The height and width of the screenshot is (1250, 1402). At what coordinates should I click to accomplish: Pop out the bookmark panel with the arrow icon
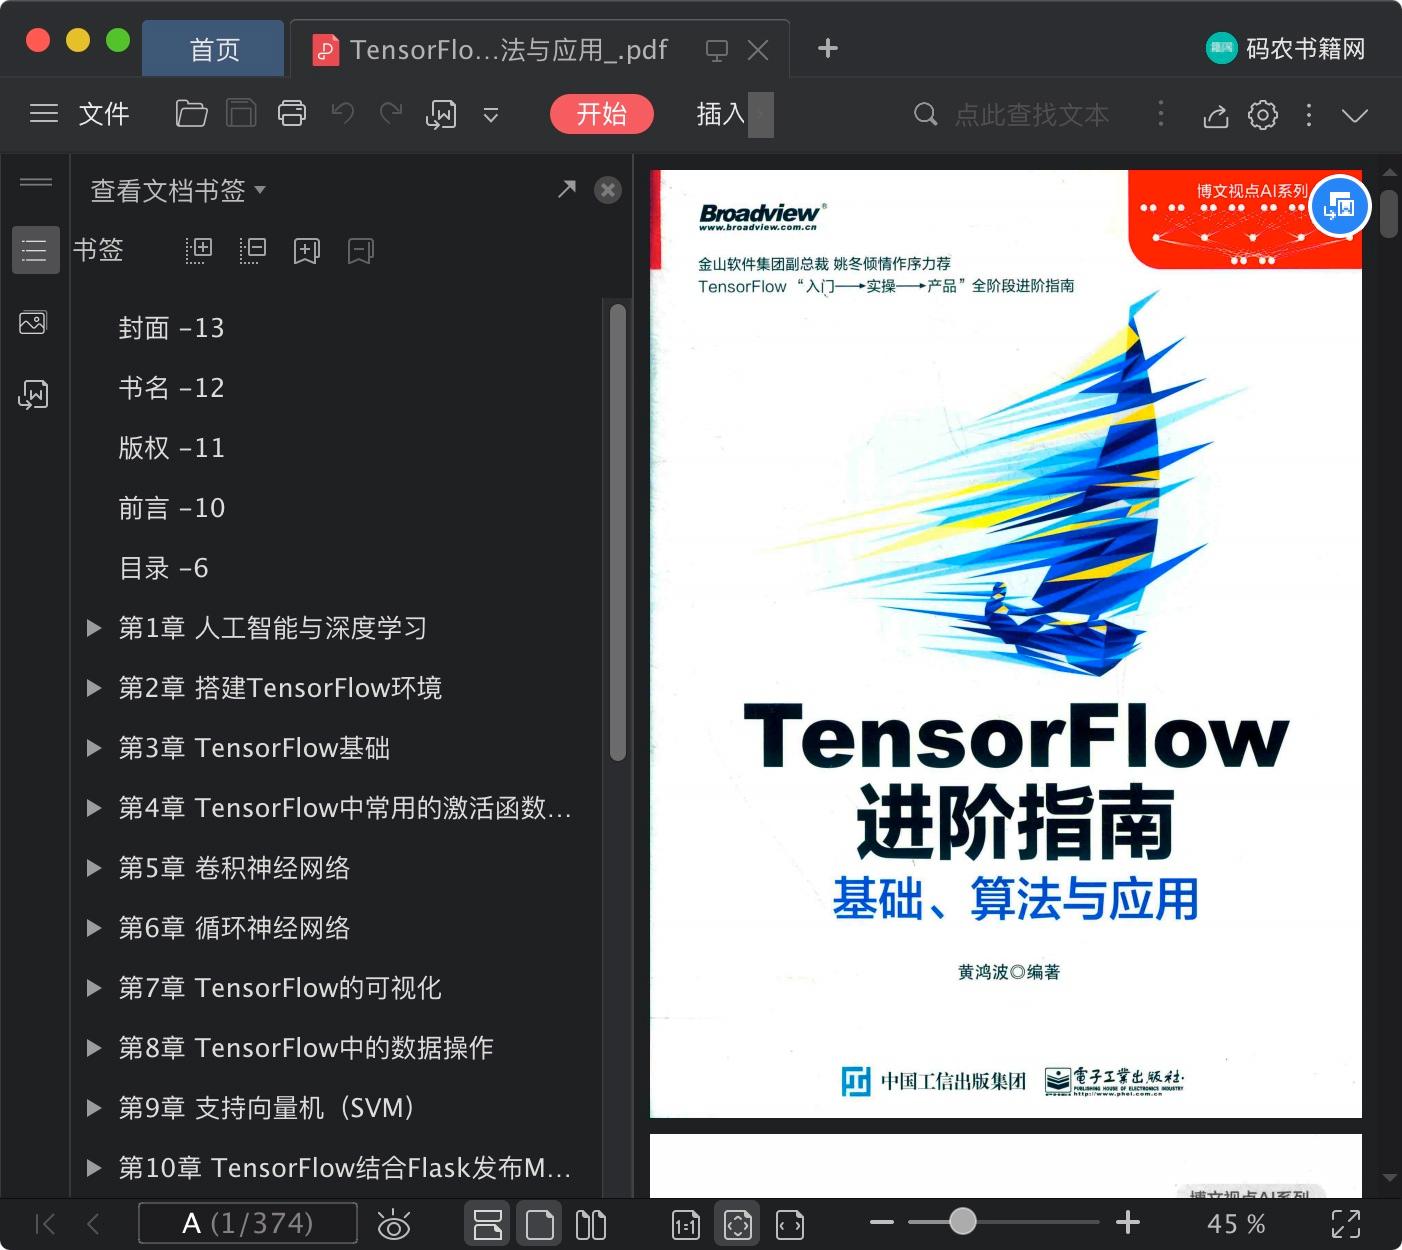(567, 189)
